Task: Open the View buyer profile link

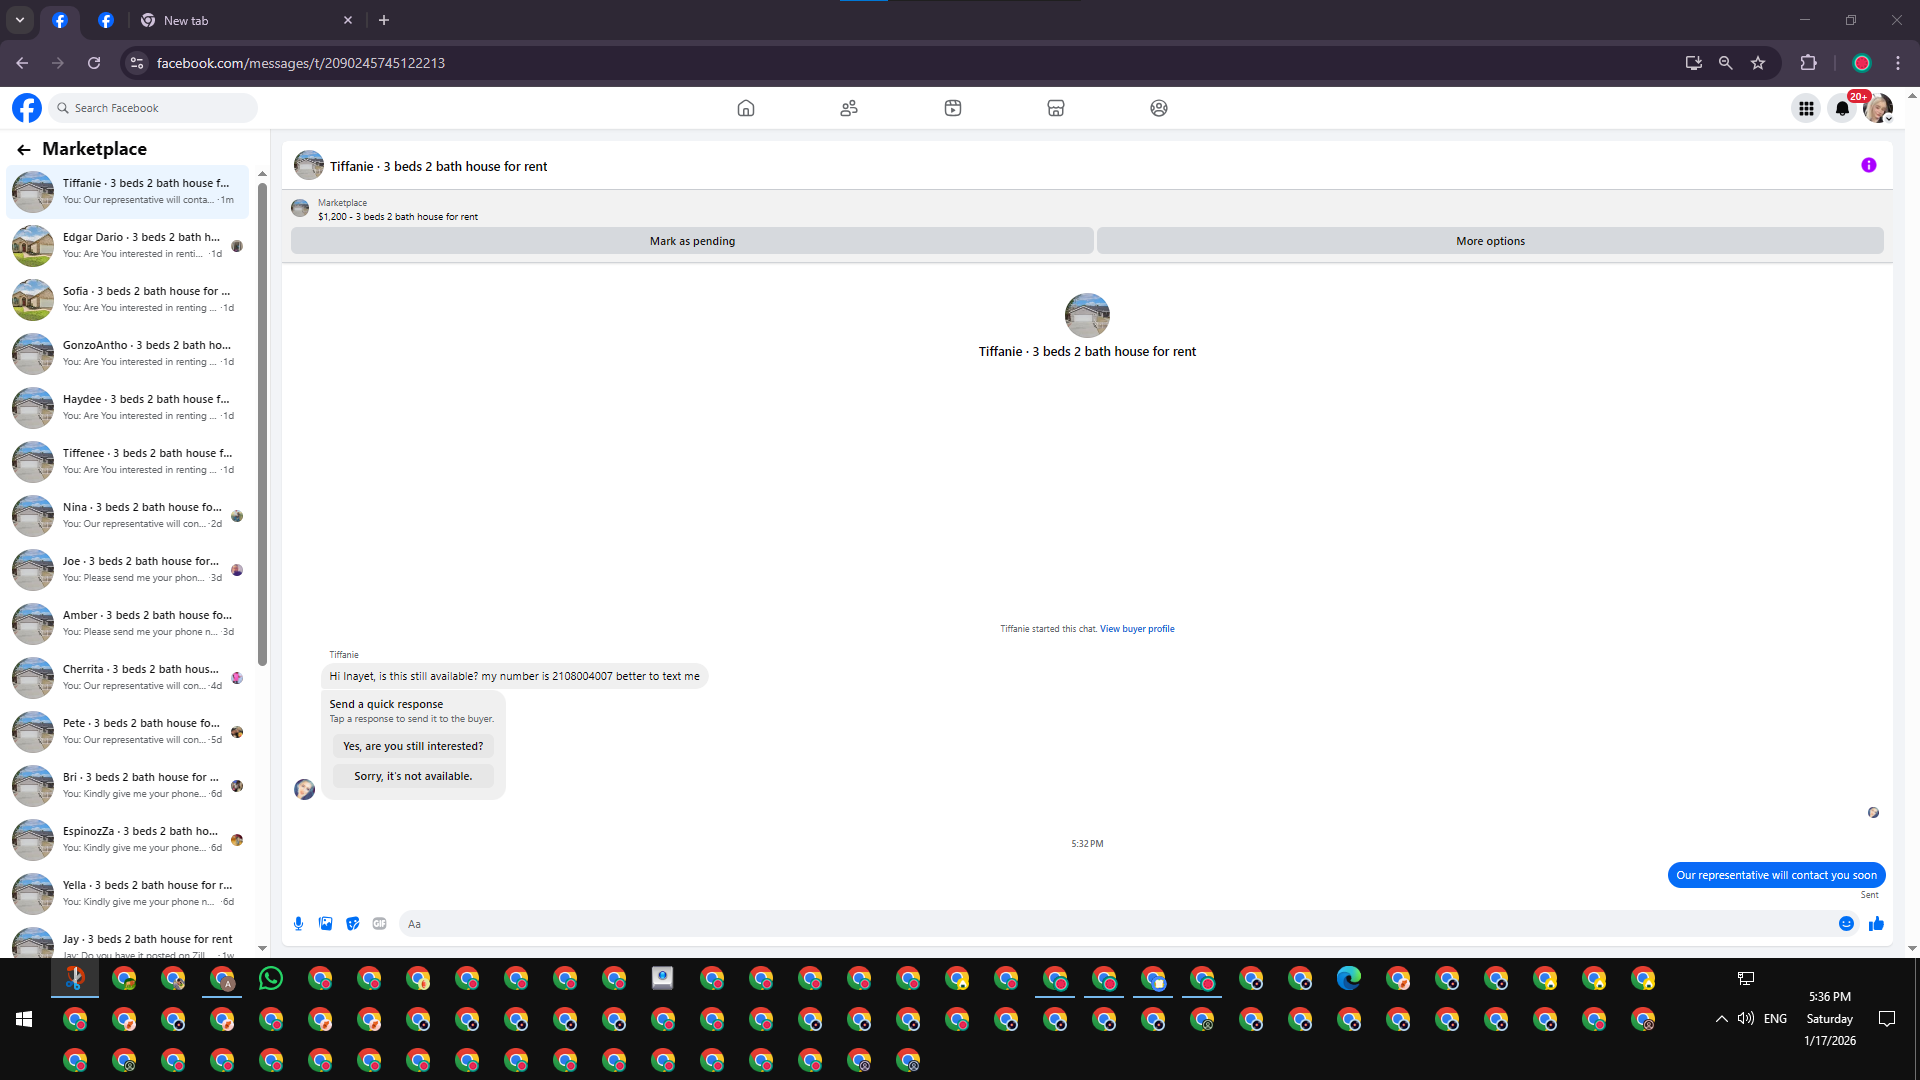Action: 1137,629
